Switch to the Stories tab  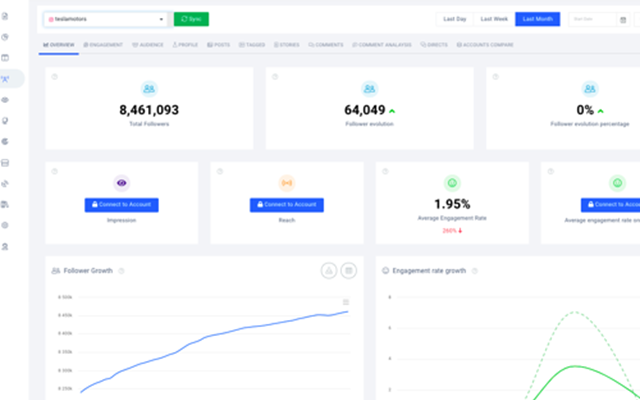(x=287, y=45)
